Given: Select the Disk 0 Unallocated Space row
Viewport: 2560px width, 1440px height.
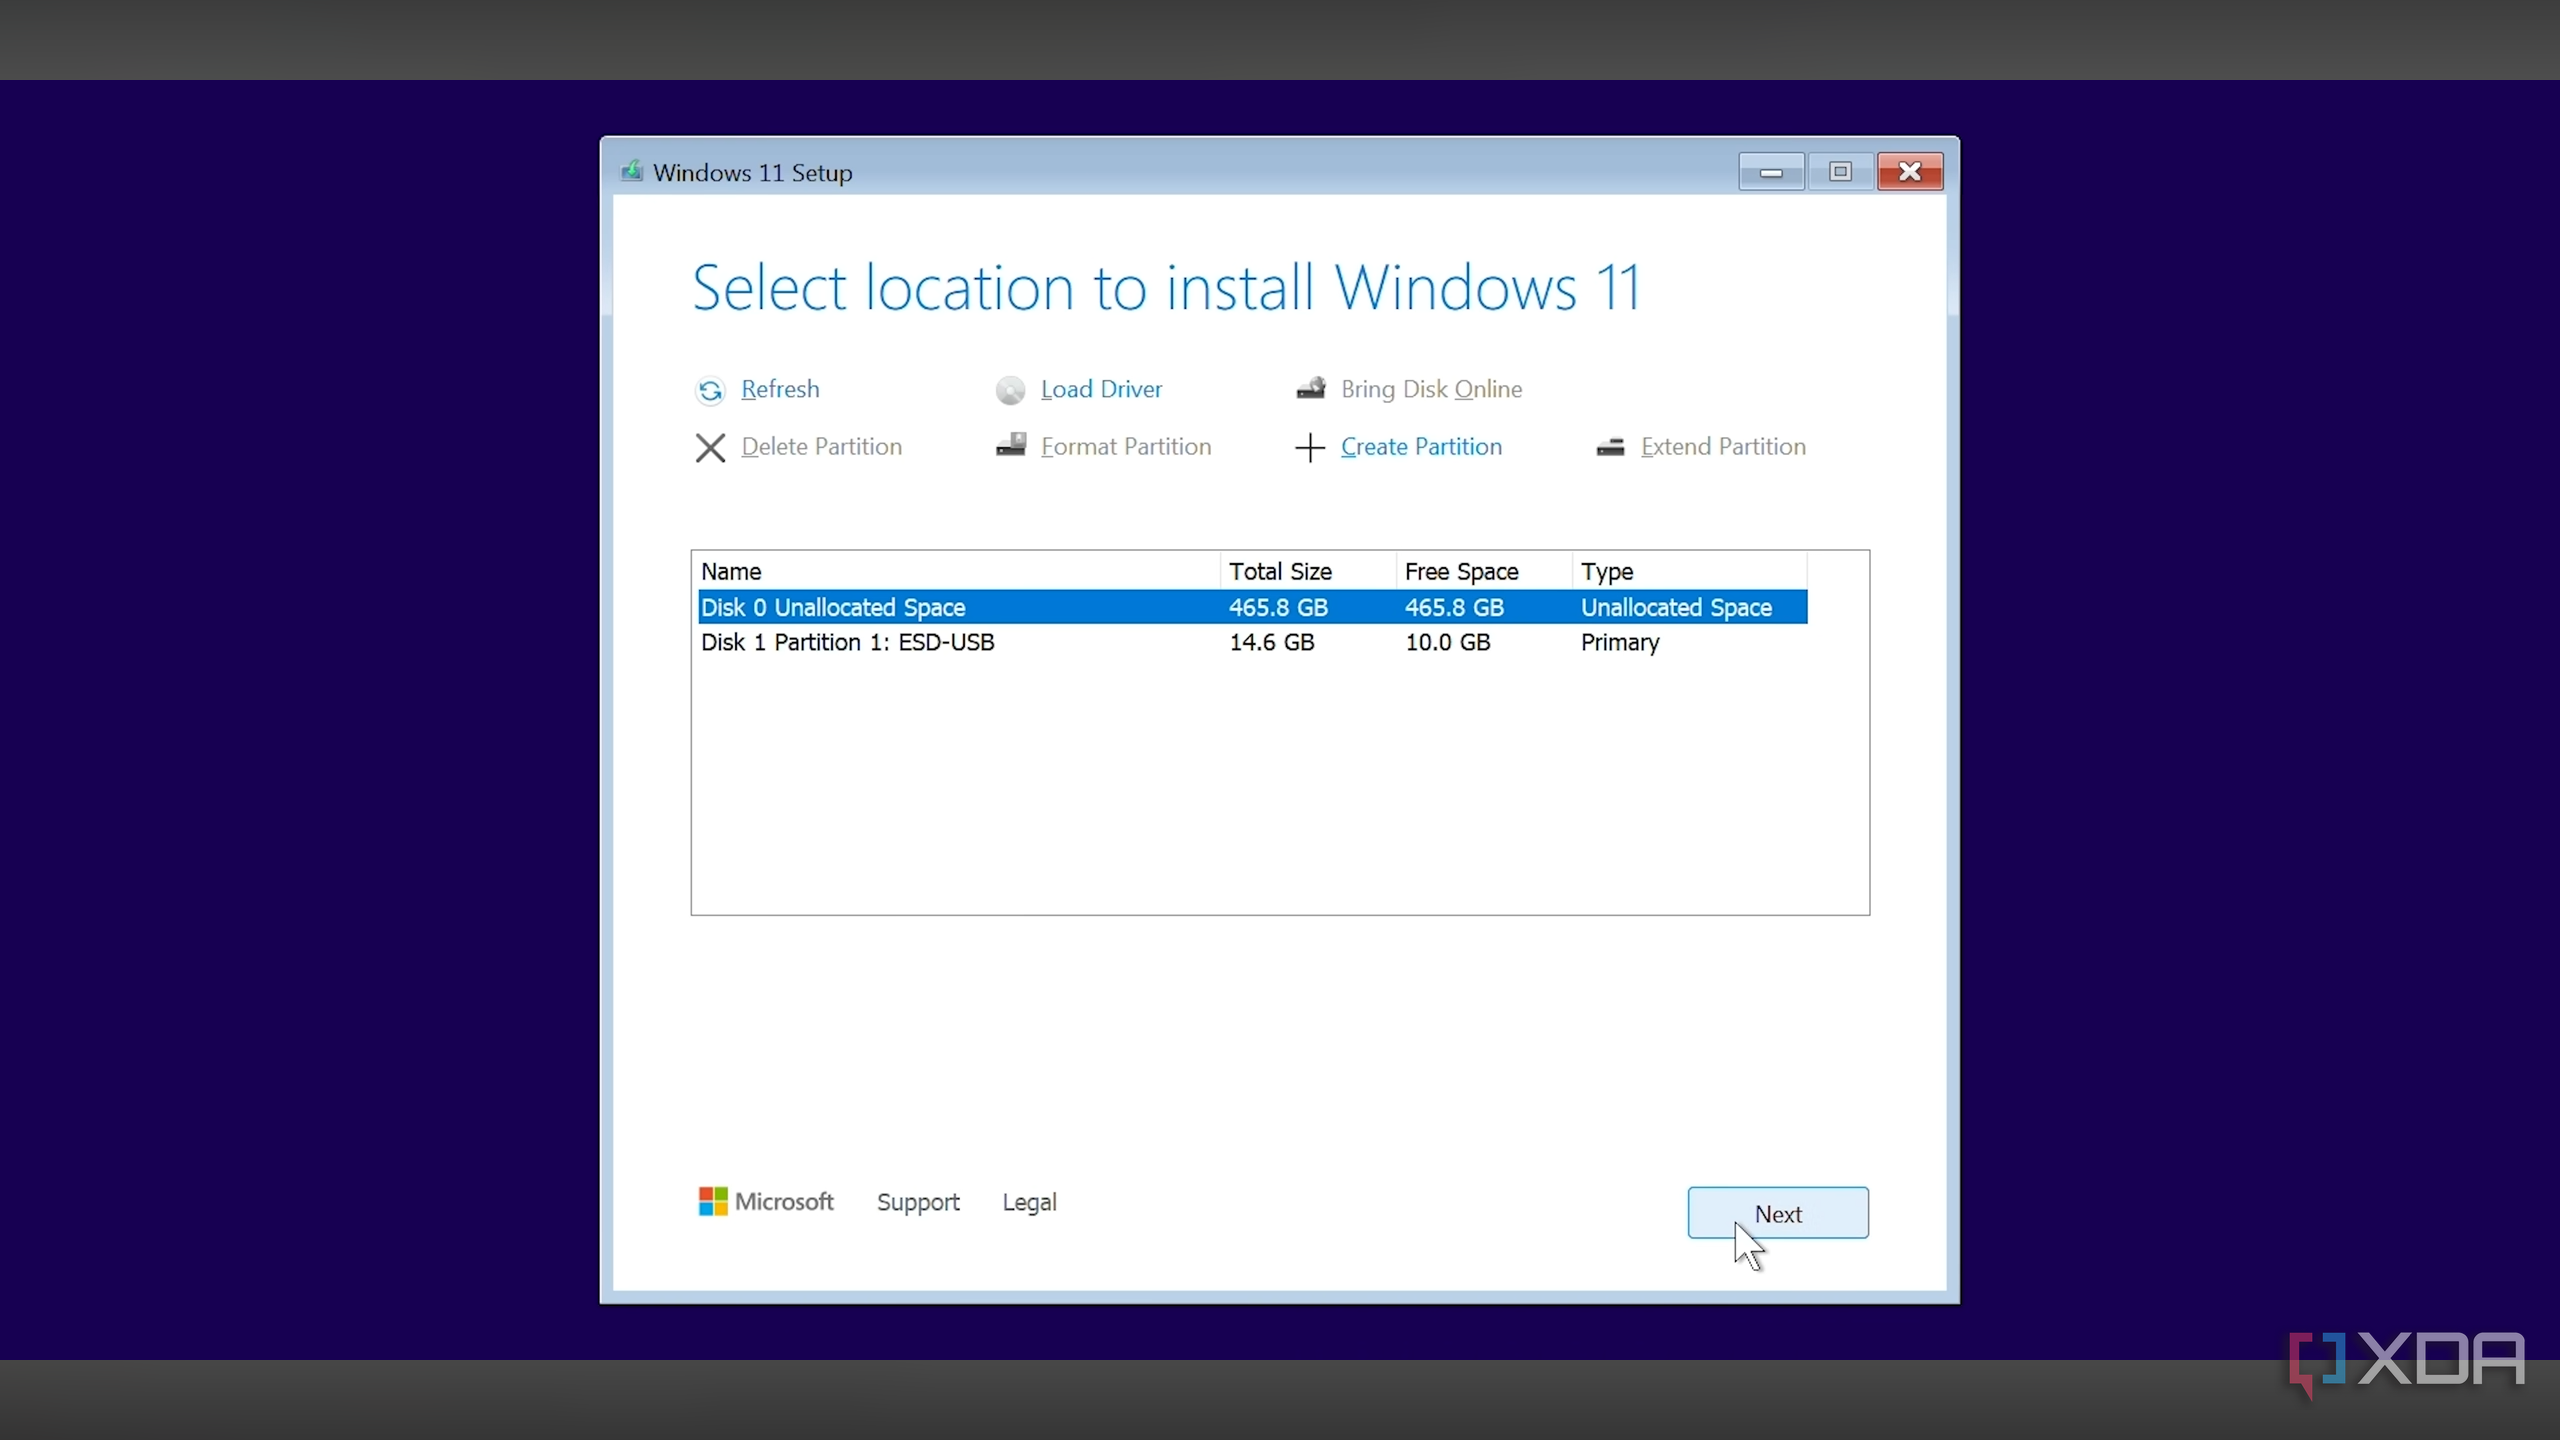Looking at the screenshot, I should click(x=1252, y=607).
